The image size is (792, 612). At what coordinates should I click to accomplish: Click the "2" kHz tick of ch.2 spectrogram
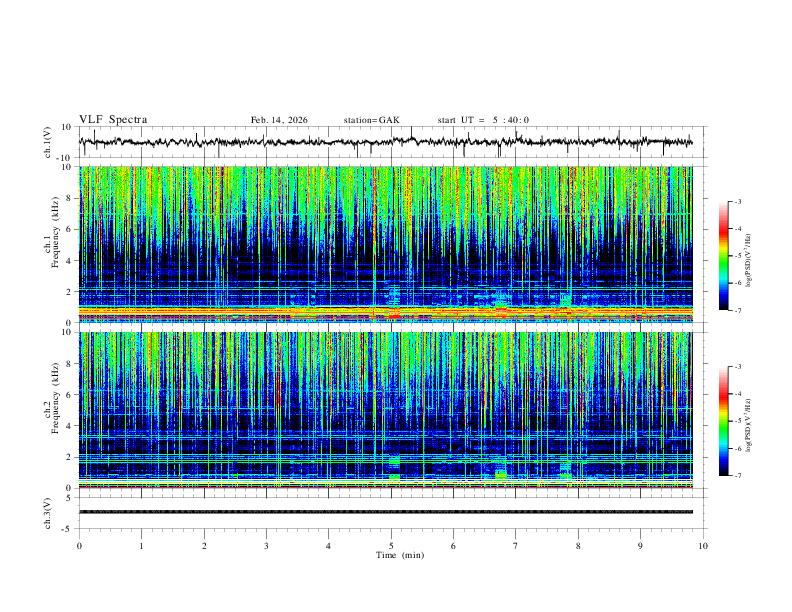(70, 457)
